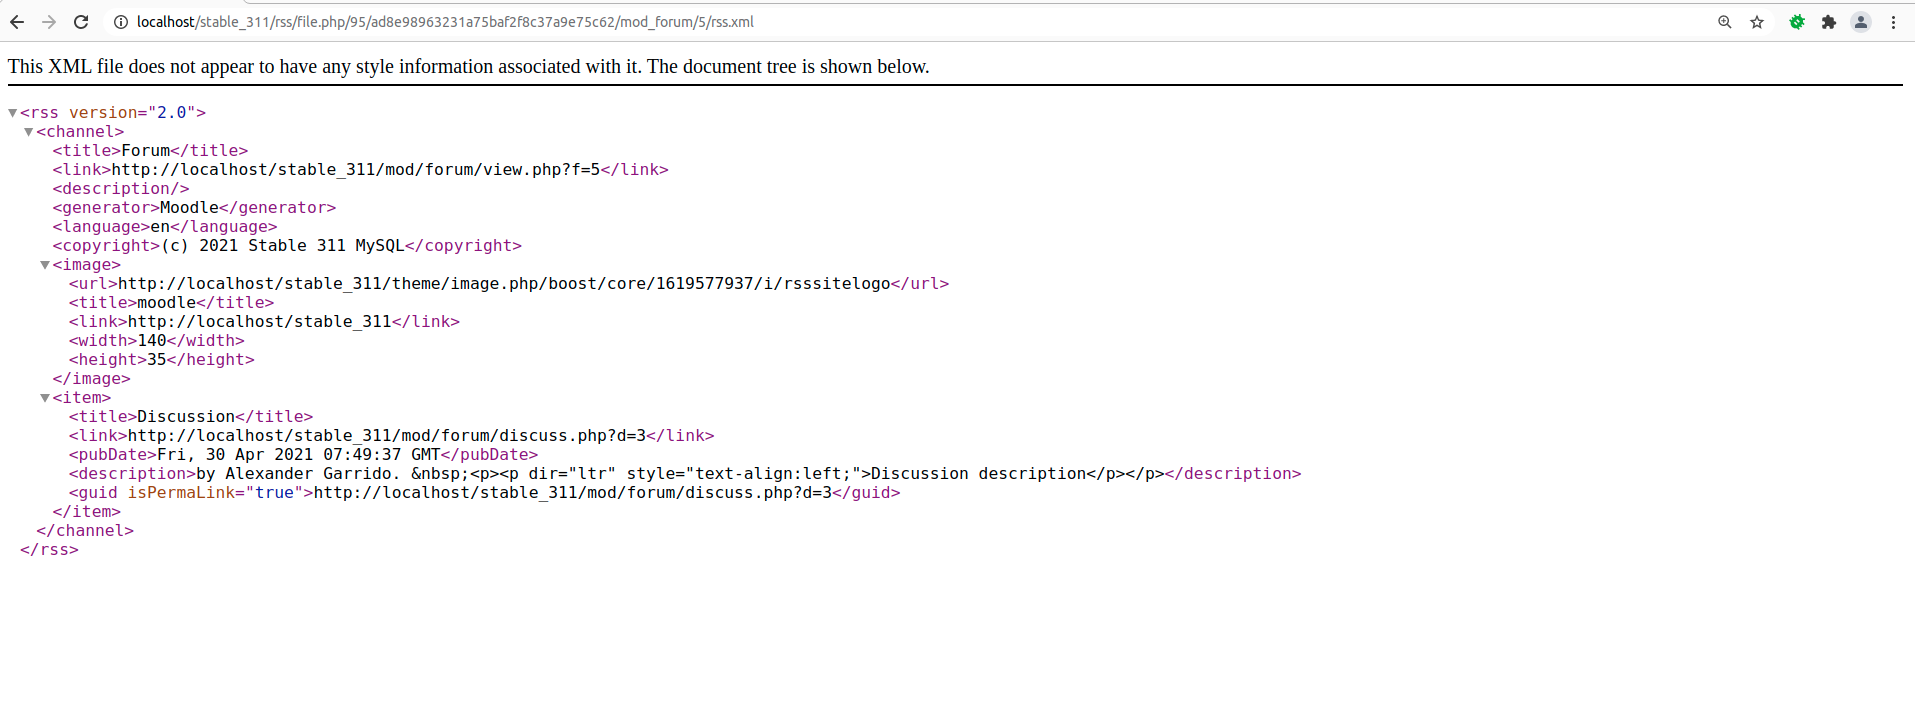Select the copyright text 2021 Stable 311 MySQL

tap(282, 246)
